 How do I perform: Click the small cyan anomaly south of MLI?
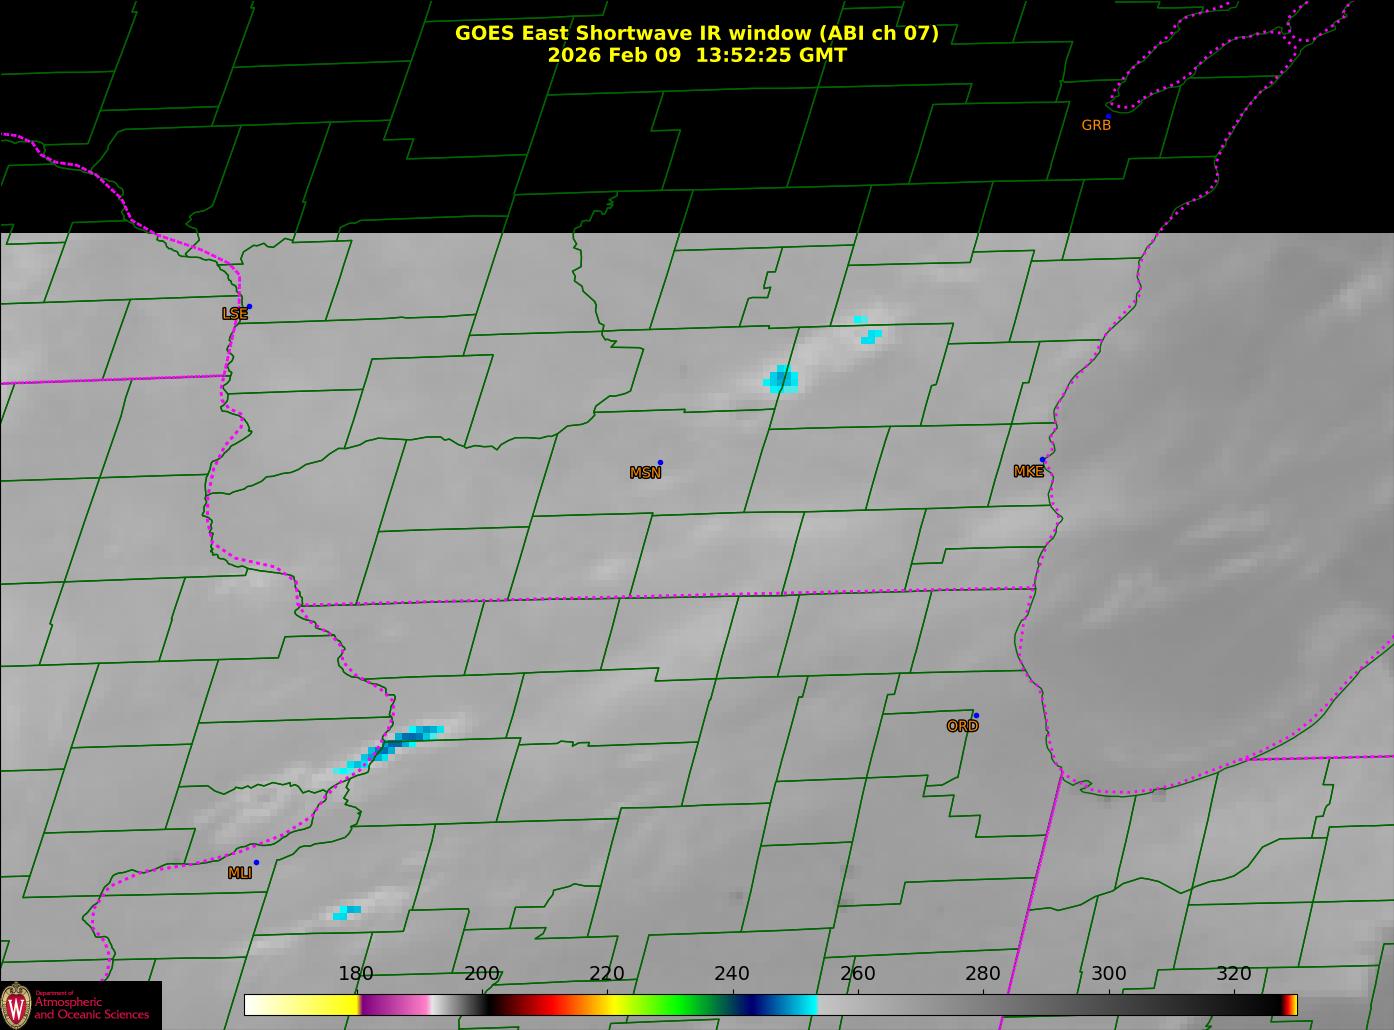point(347,912)
